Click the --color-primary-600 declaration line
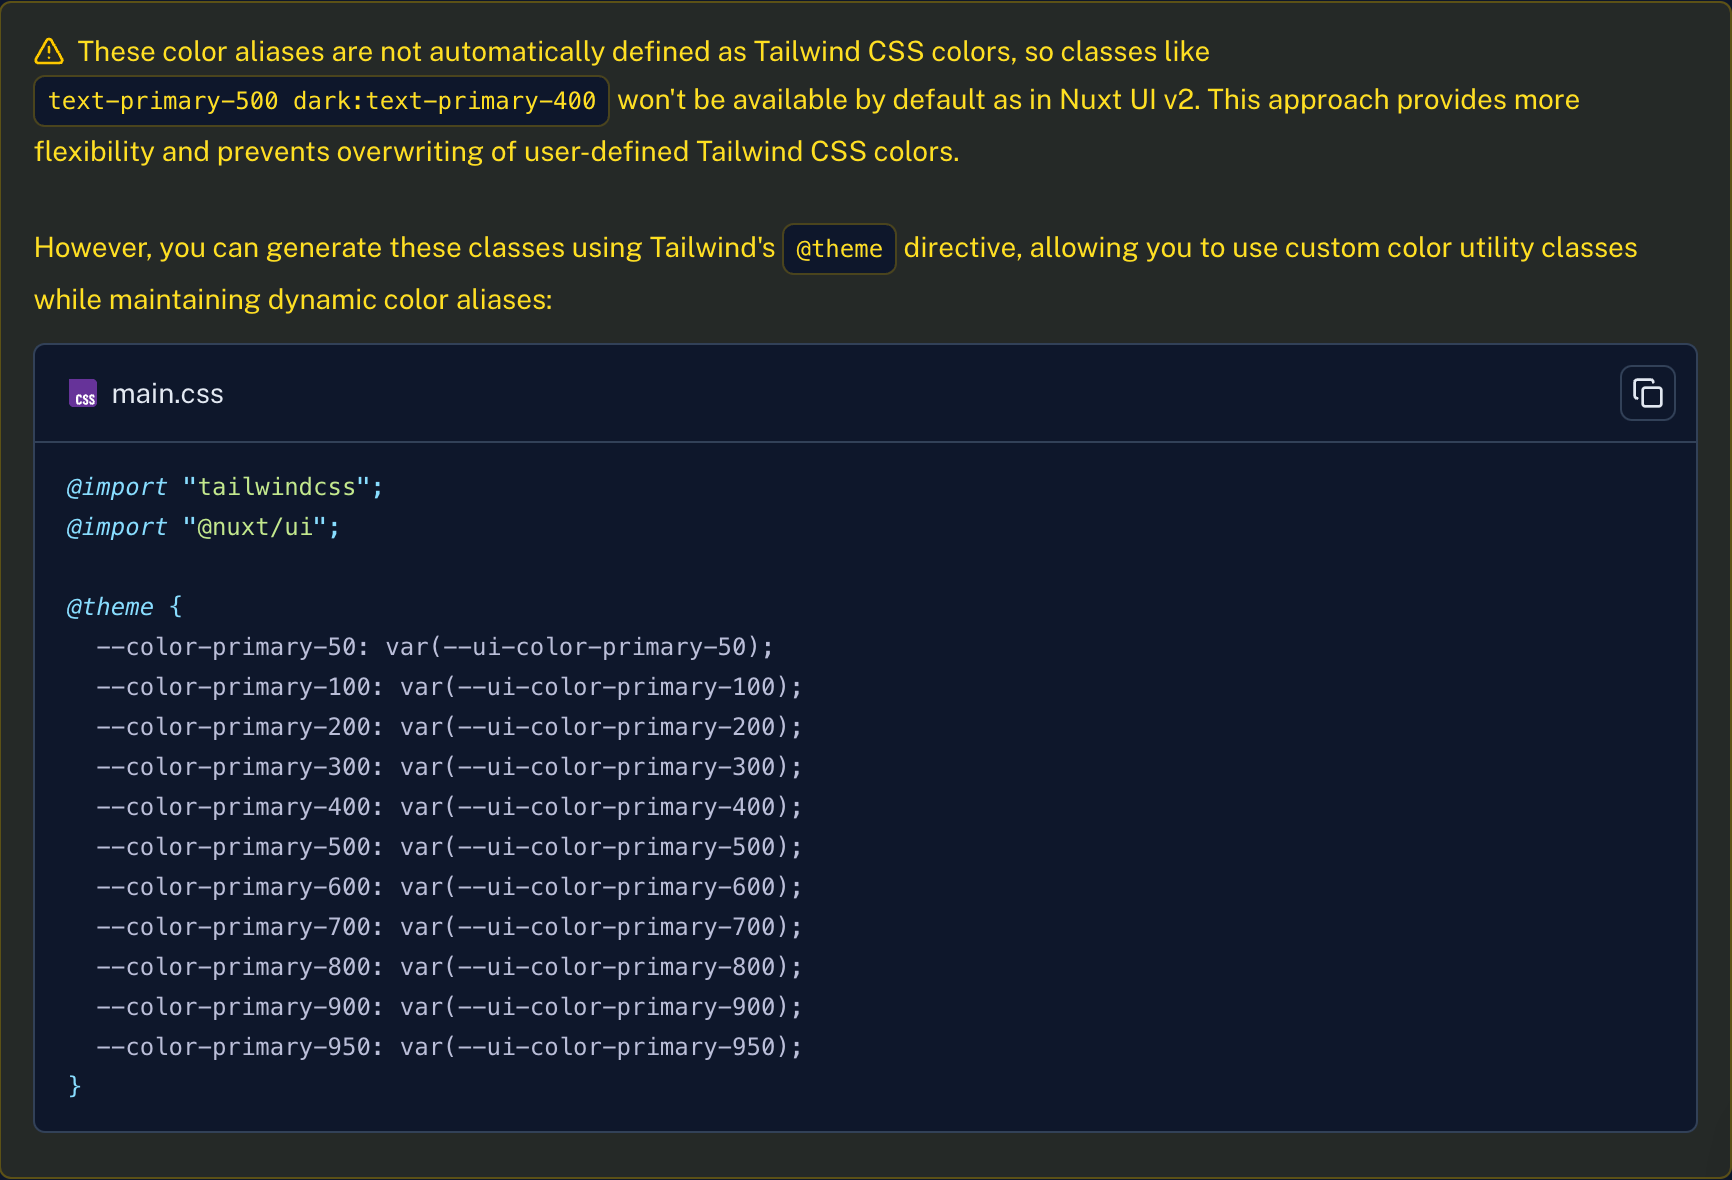Viewport: 1732px width, 1180px height. 449,887
